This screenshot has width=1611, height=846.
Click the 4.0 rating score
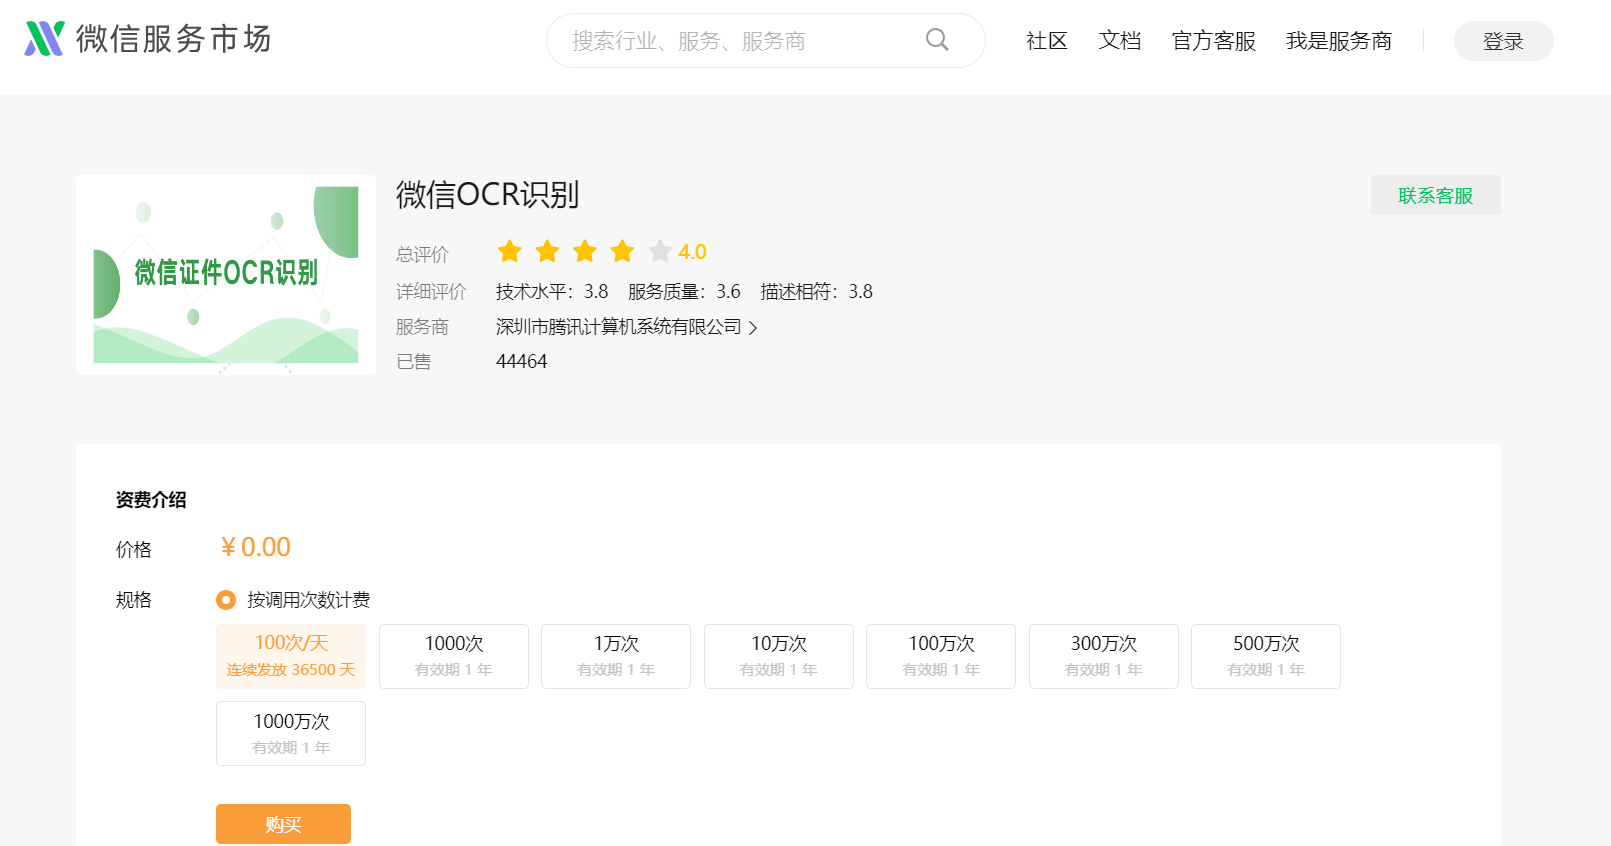(692, 252)
